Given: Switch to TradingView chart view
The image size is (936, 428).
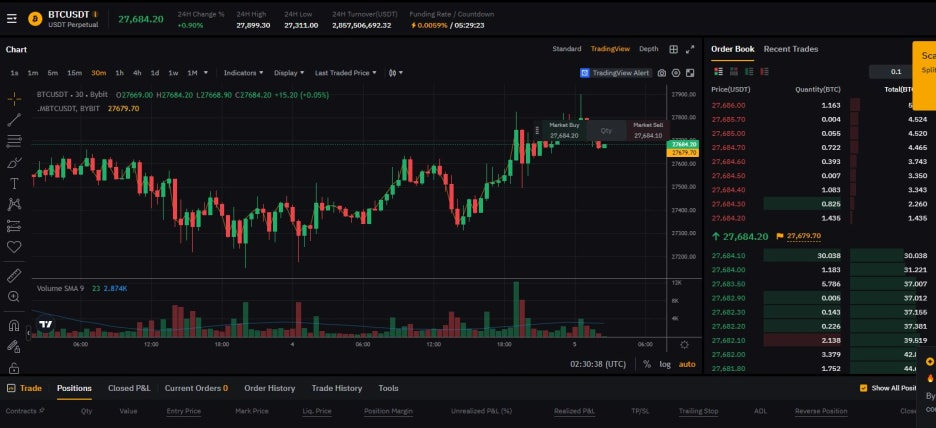Looking at the screenshot, I should pos(610,49).
